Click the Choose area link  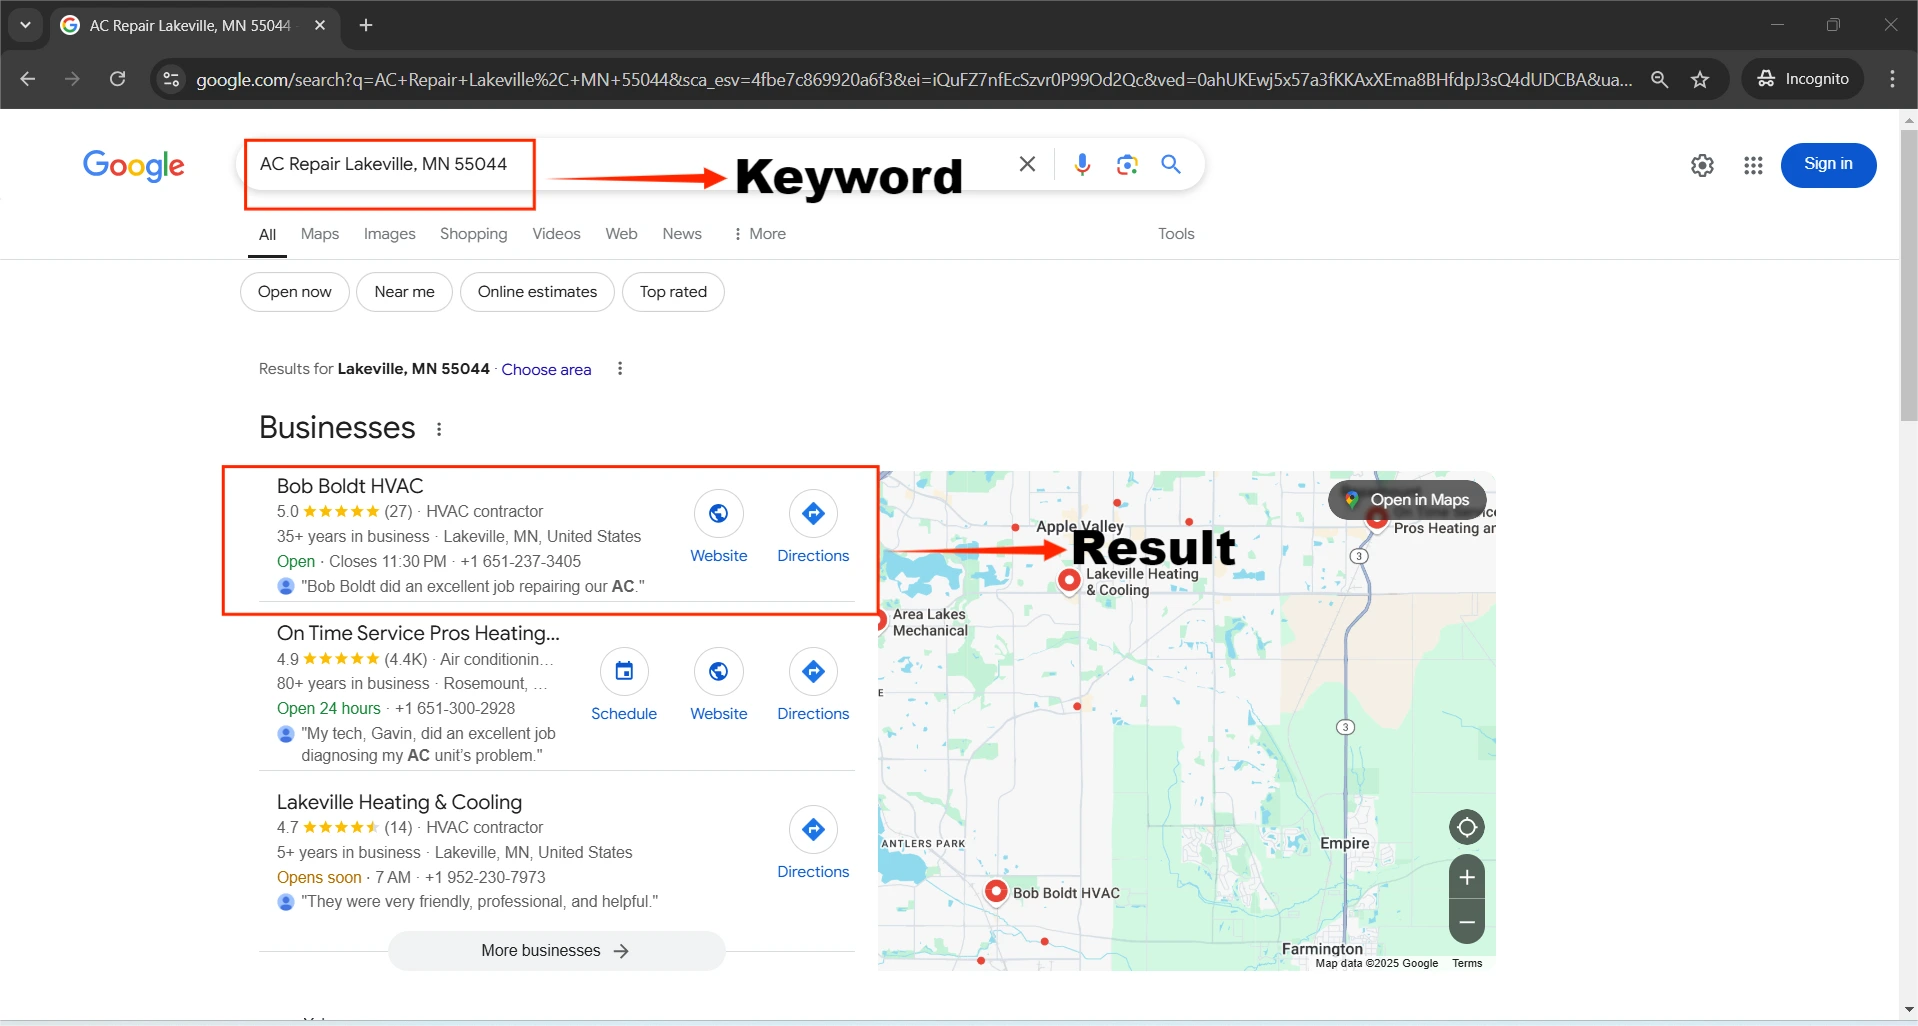click(546, 369)
